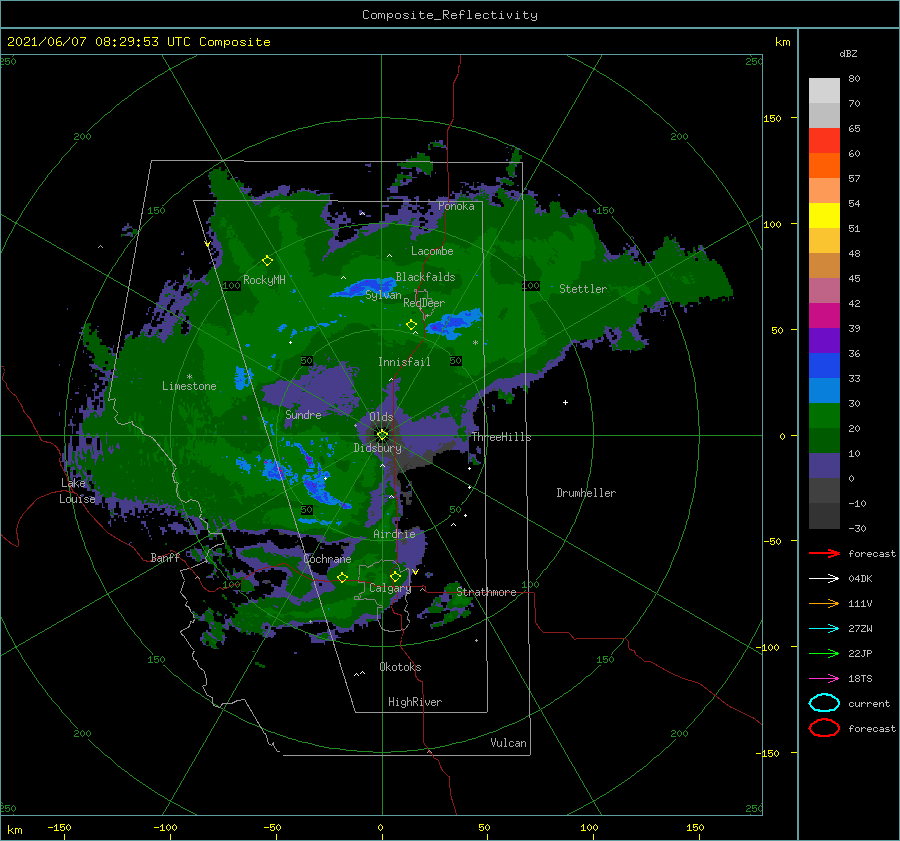
Task: Click the green 22JP arrow icon
Action: (824, 653)
